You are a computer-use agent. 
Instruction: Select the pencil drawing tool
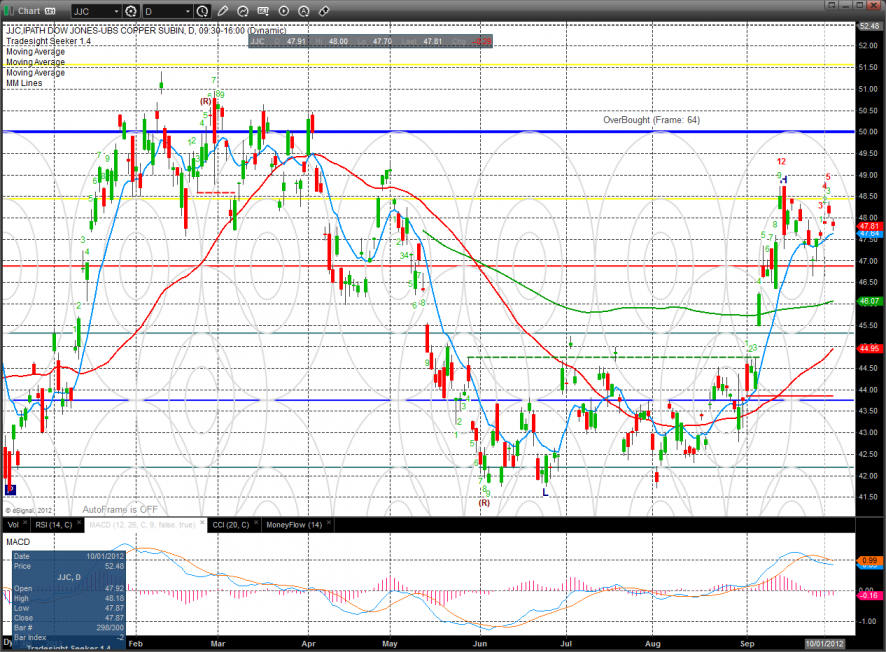click(223, 11)
